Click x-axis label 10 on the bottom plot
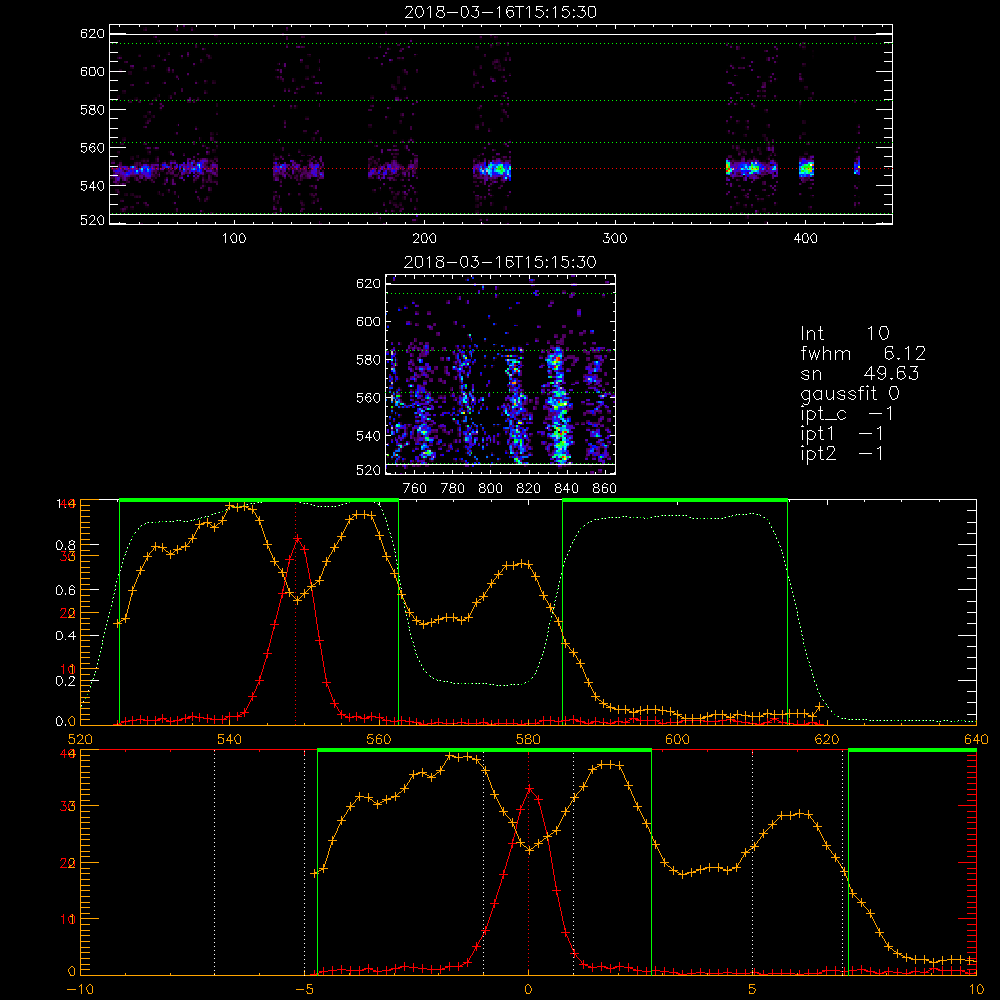 pyautogui.click(x=976, y=989)
